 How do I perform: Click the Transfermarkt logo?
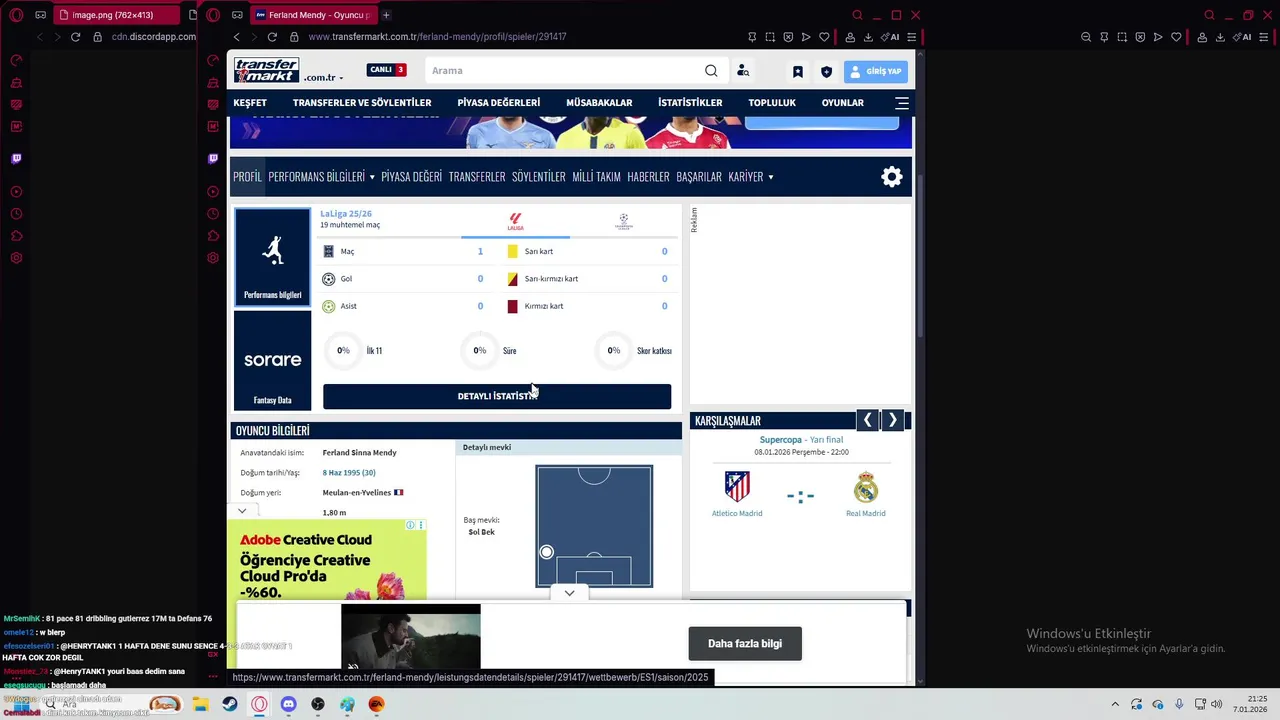coord(267,70)
